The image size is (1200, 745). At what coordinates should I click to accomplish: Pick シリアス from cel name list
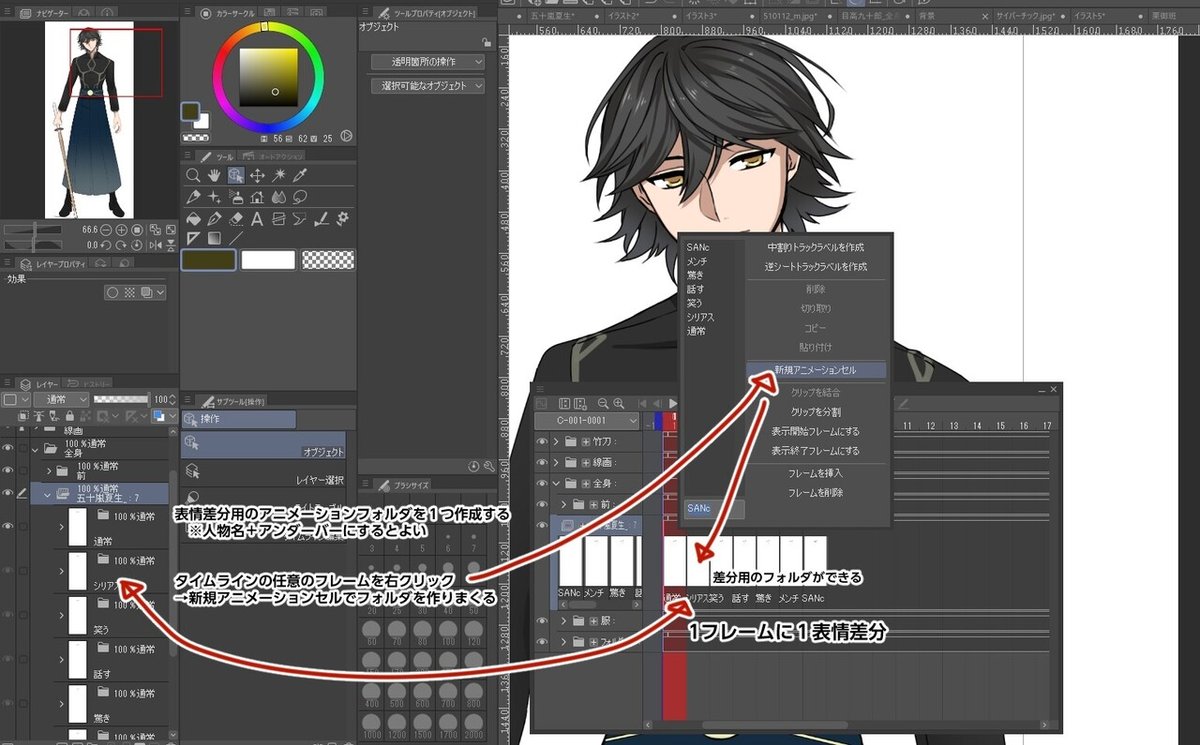point(701,317)
